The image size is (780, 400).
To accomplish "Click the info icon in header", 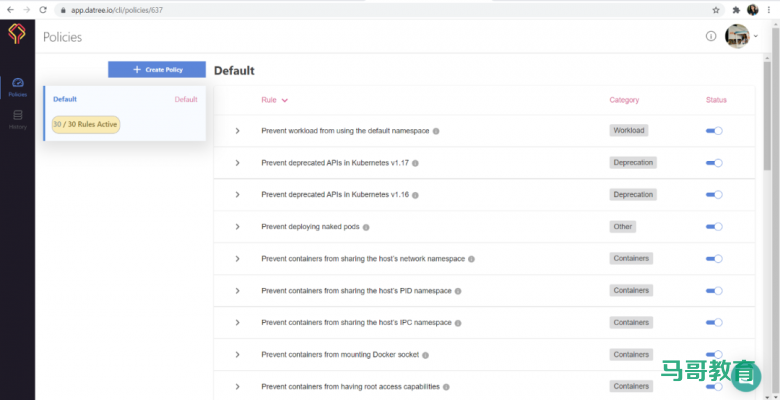I will click(711, 36).
